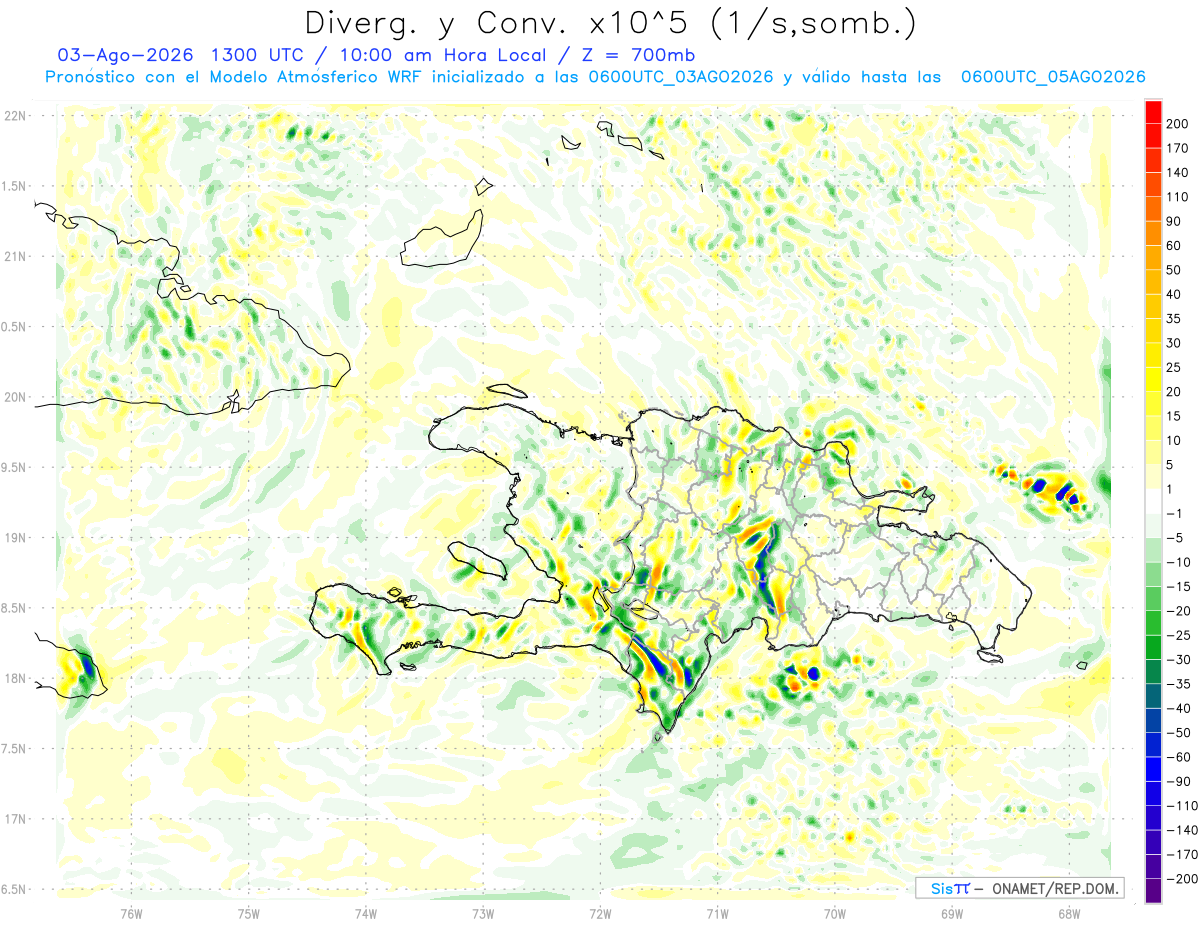Click the -110 color scale label

pos(1181,806)
